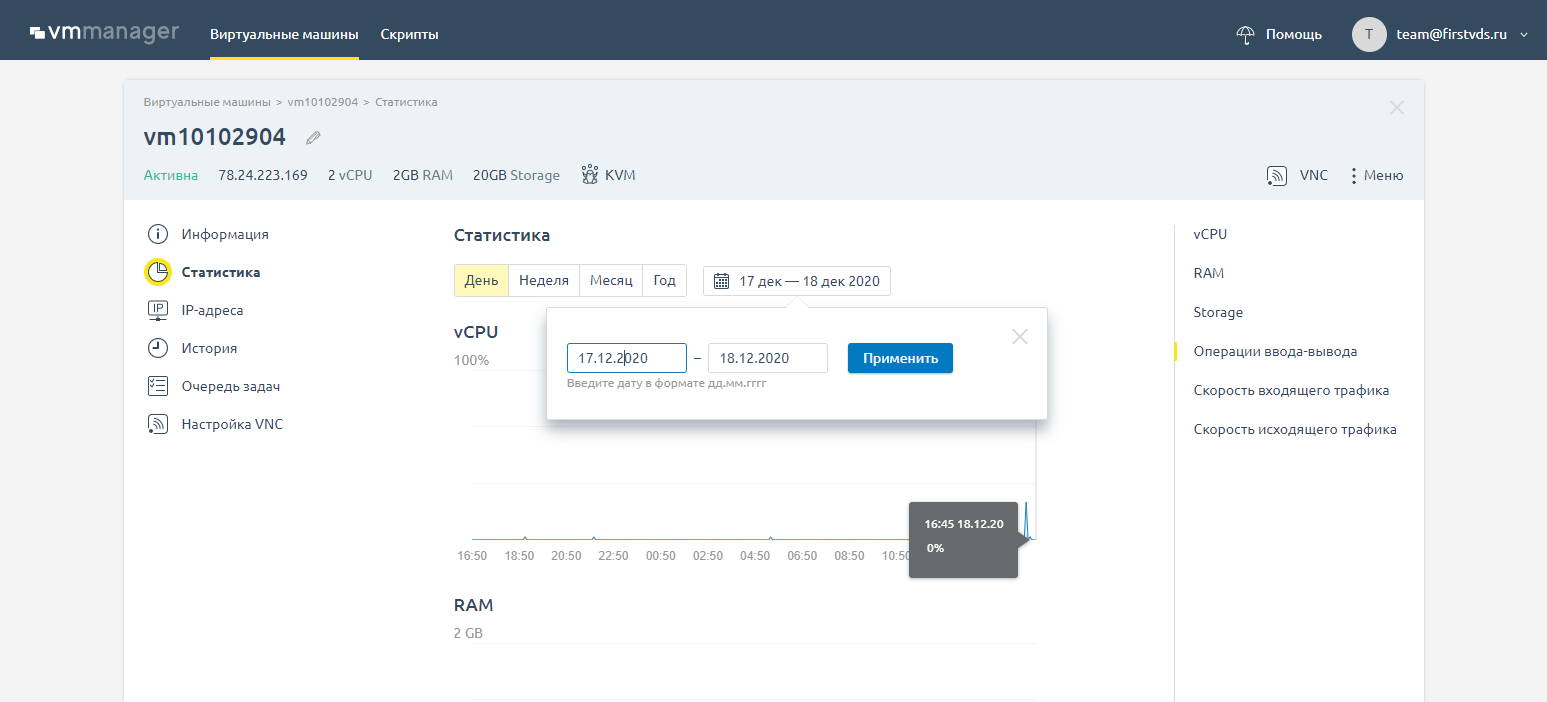Click the 18:50 label on vCPU chart axis
Image resolution: width=1547 pixels, height=702 pixels.
tap(519, 556)
